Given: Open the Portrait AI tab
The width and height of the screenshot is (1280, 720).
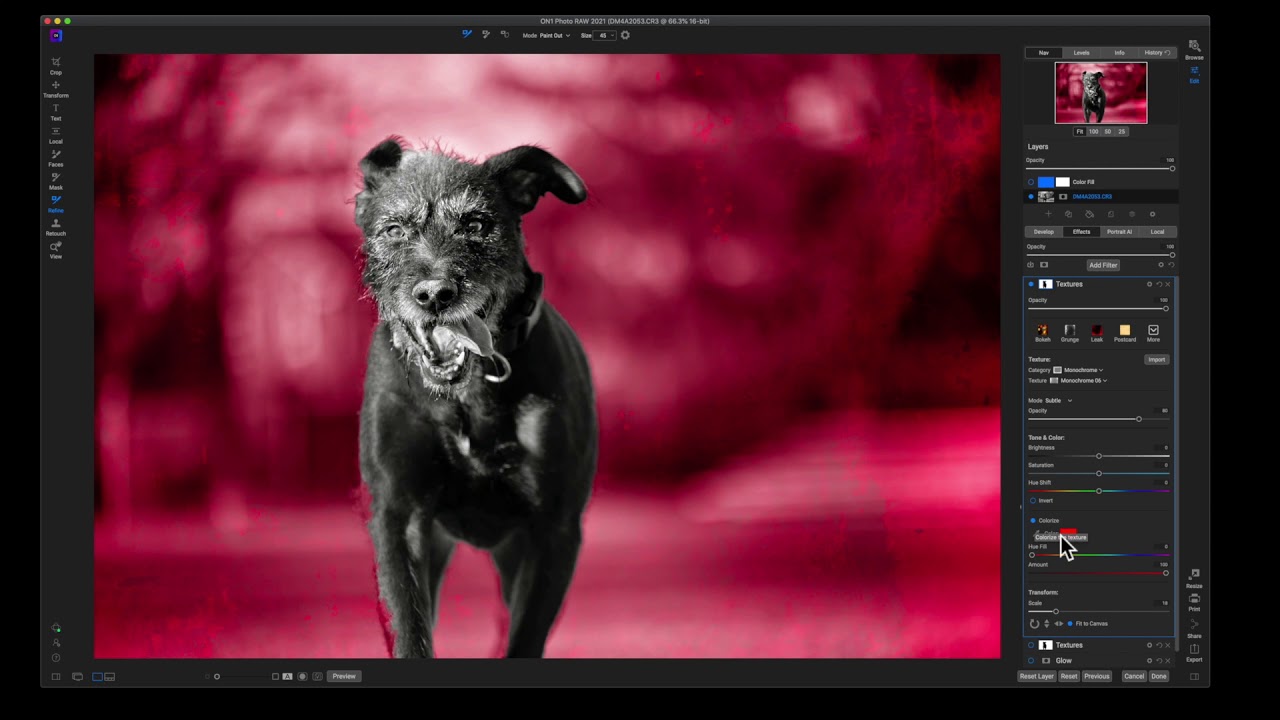Looking at the screenshot, I should pos(1119,232).
